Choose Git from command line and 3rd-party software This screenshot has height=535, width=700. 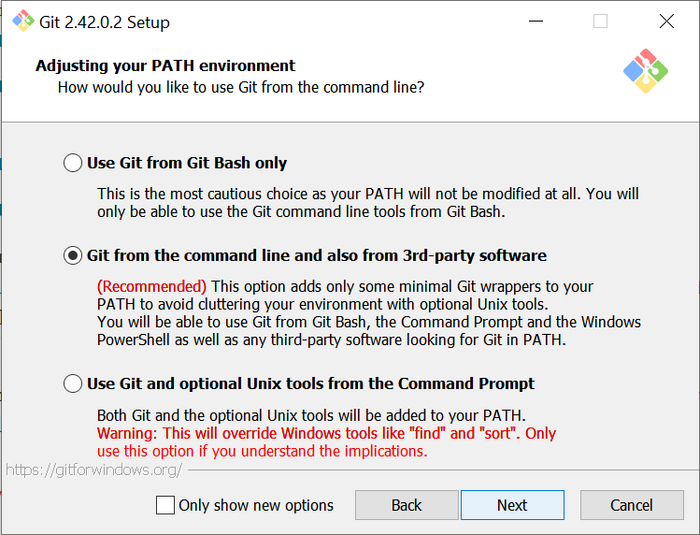(x=73, y=256)
